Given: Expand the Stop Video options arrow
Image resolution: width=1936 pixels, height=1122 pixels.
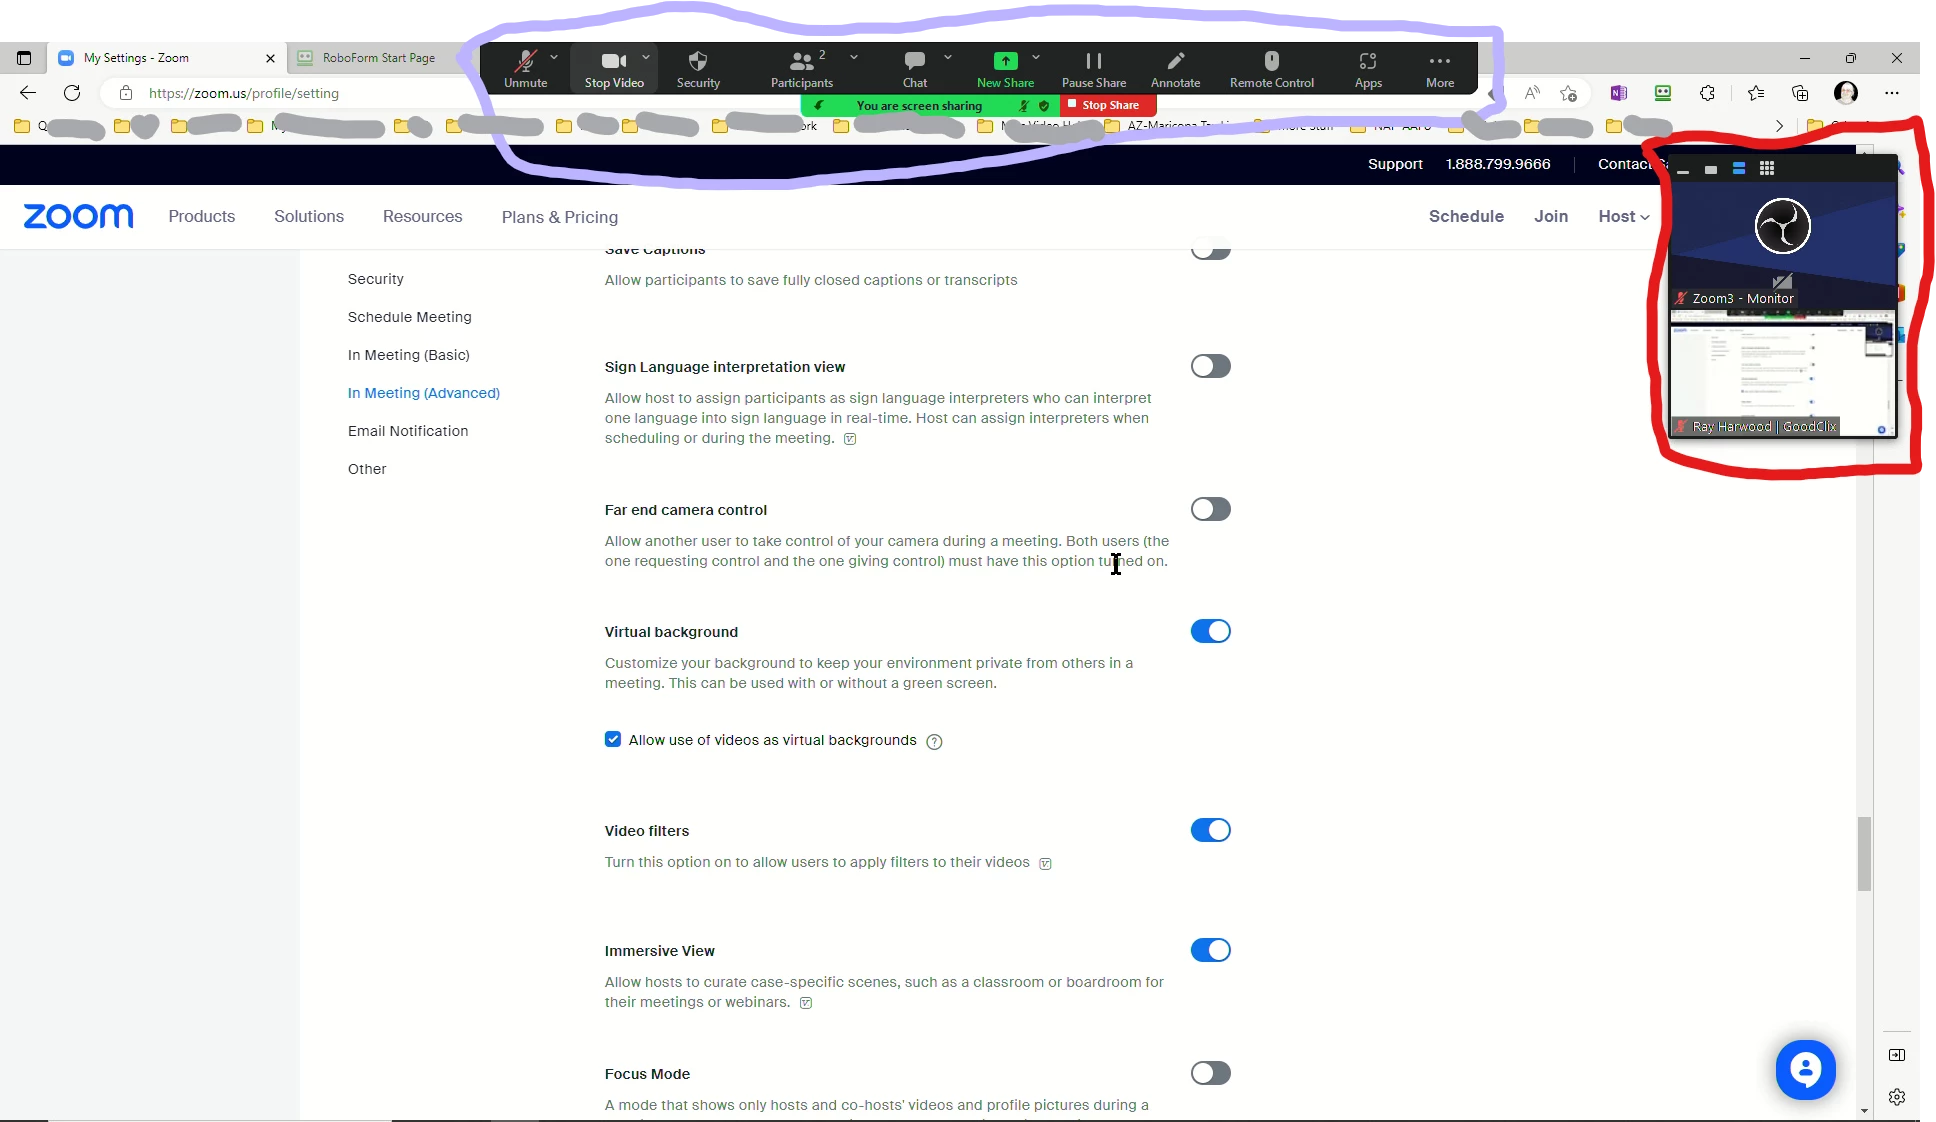Looking at the screenshot, I should pyautogui.click(x=646, y=57).
